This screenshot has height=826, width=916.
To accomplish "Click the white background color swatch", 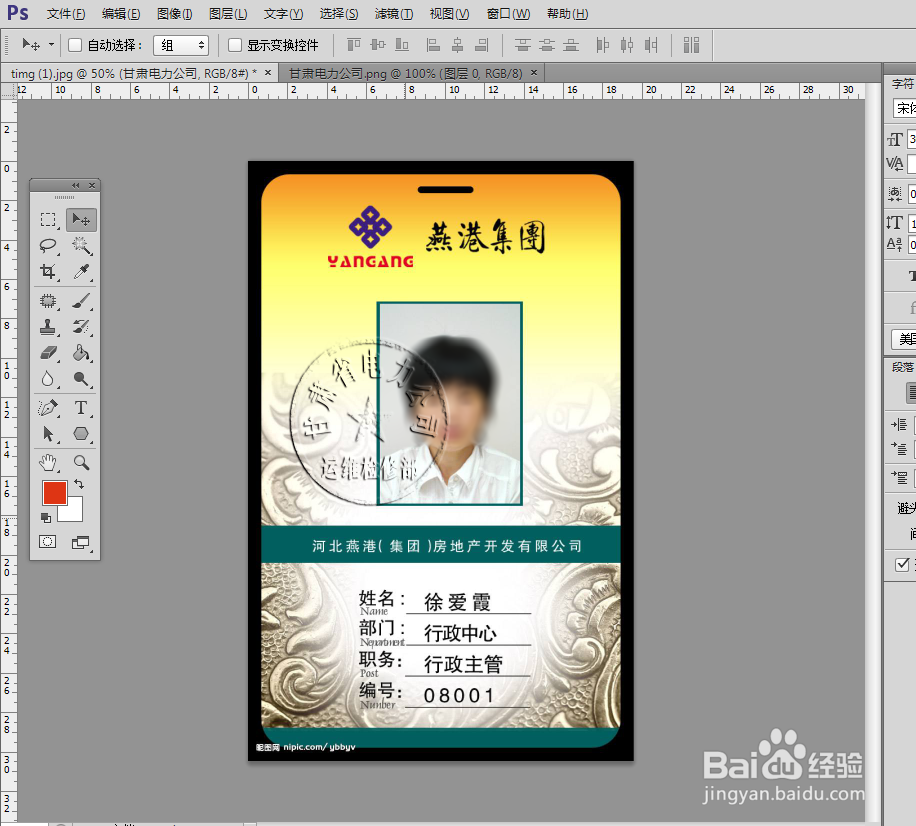I will click(75, 512).
